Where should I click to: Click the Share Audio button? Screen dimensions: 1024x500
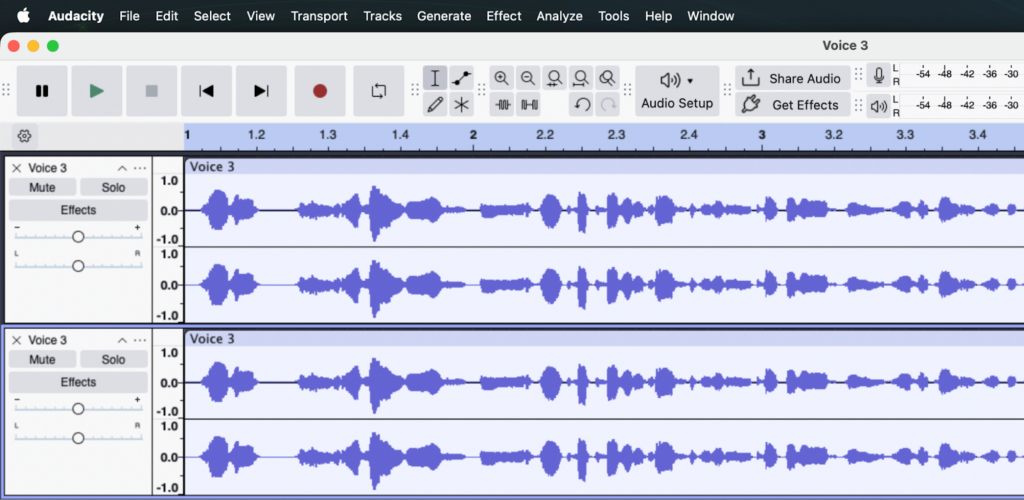793,78
